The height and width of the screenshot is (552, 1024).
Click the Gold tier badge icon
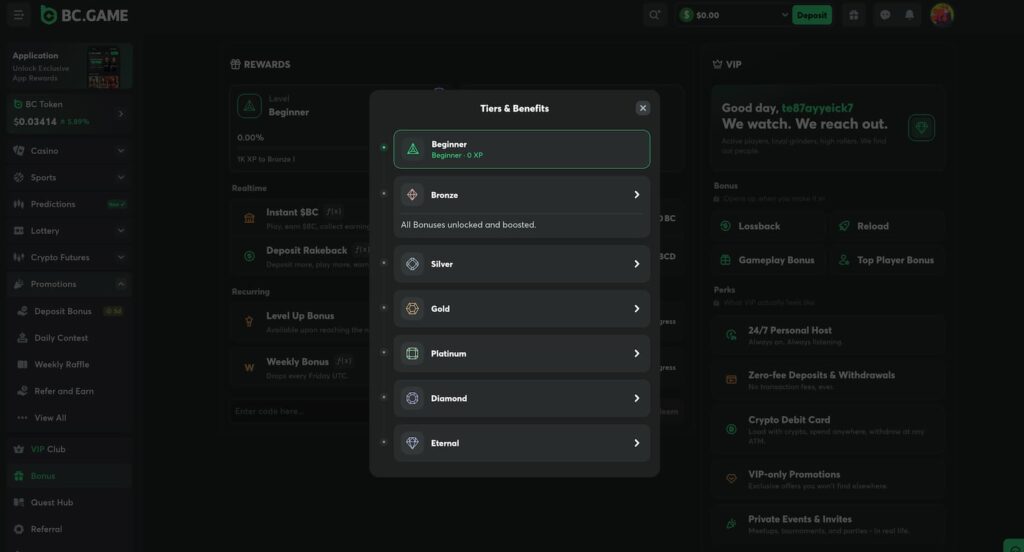point(412,308)
